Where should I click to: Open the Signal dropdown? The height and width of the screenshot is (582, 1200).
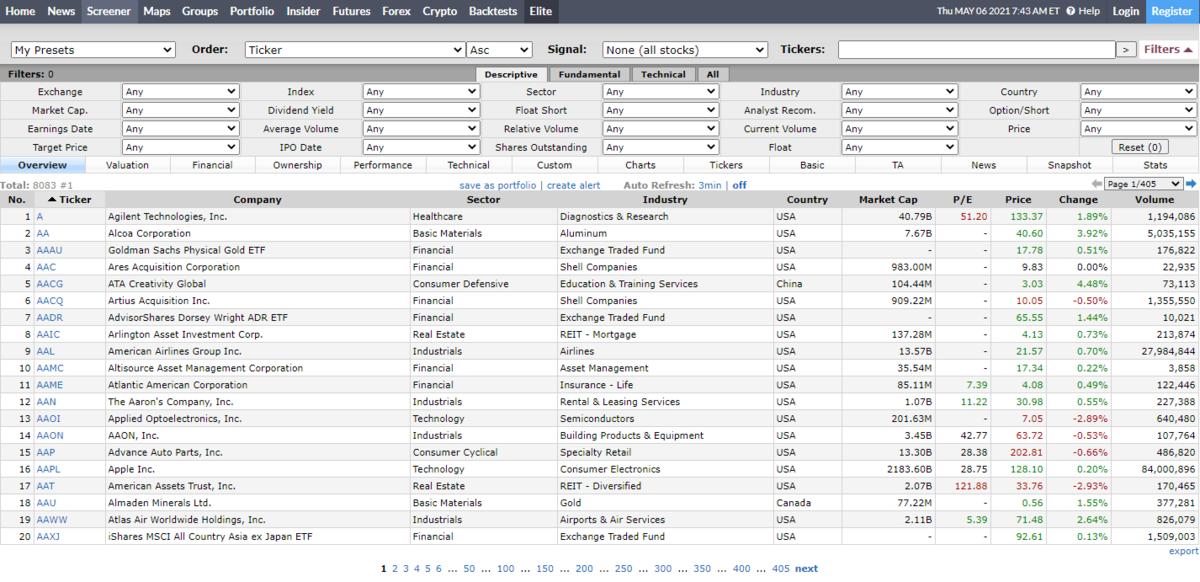685,50
